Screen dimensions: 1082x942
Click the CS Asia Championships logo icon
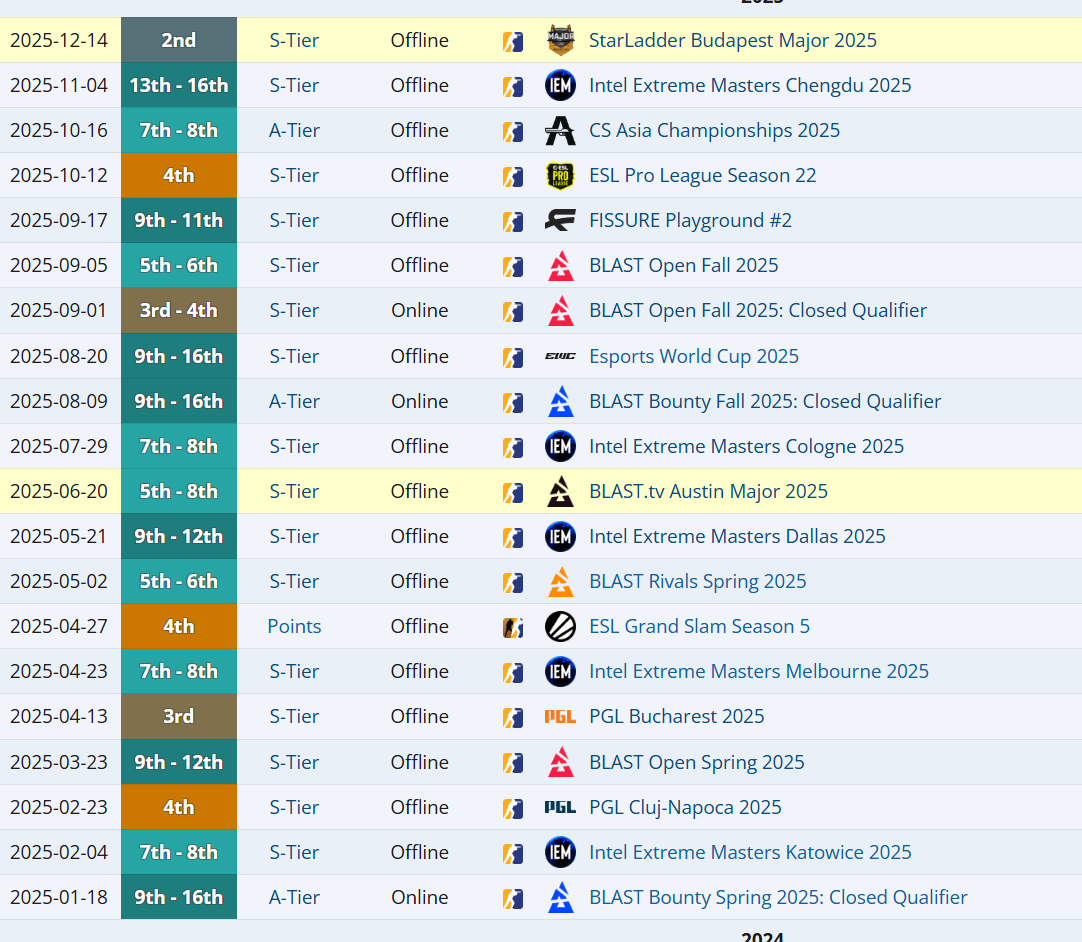point(560,130)
